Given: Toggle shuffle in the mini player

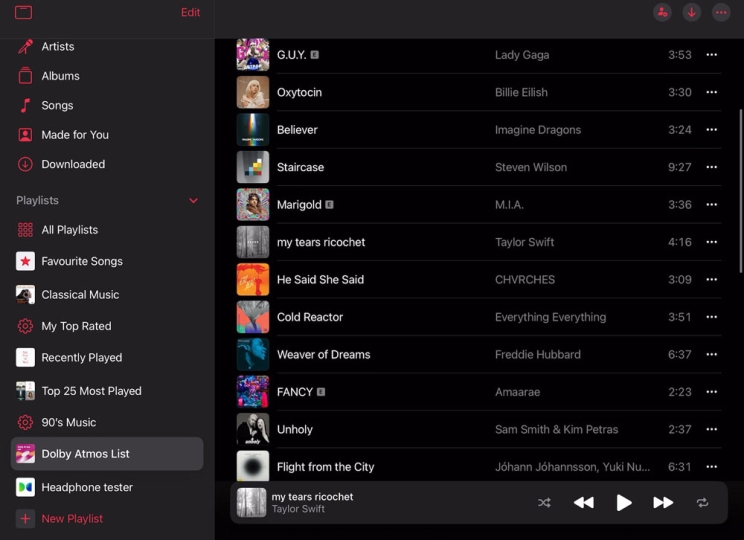Looking at the screenshot, I should point(544,503).
